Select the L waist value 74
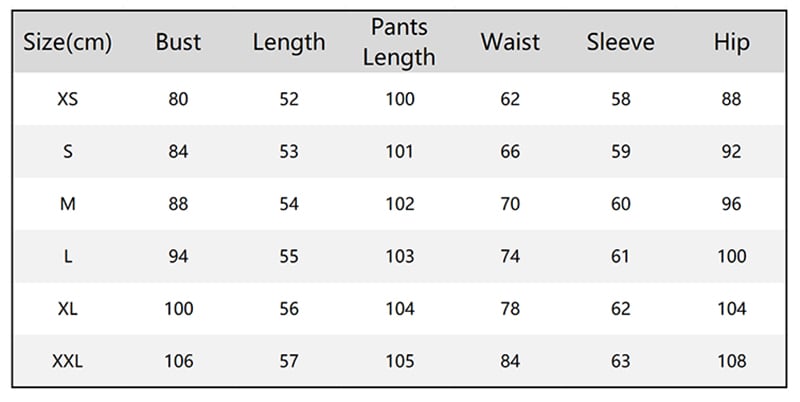 point(509,257)
